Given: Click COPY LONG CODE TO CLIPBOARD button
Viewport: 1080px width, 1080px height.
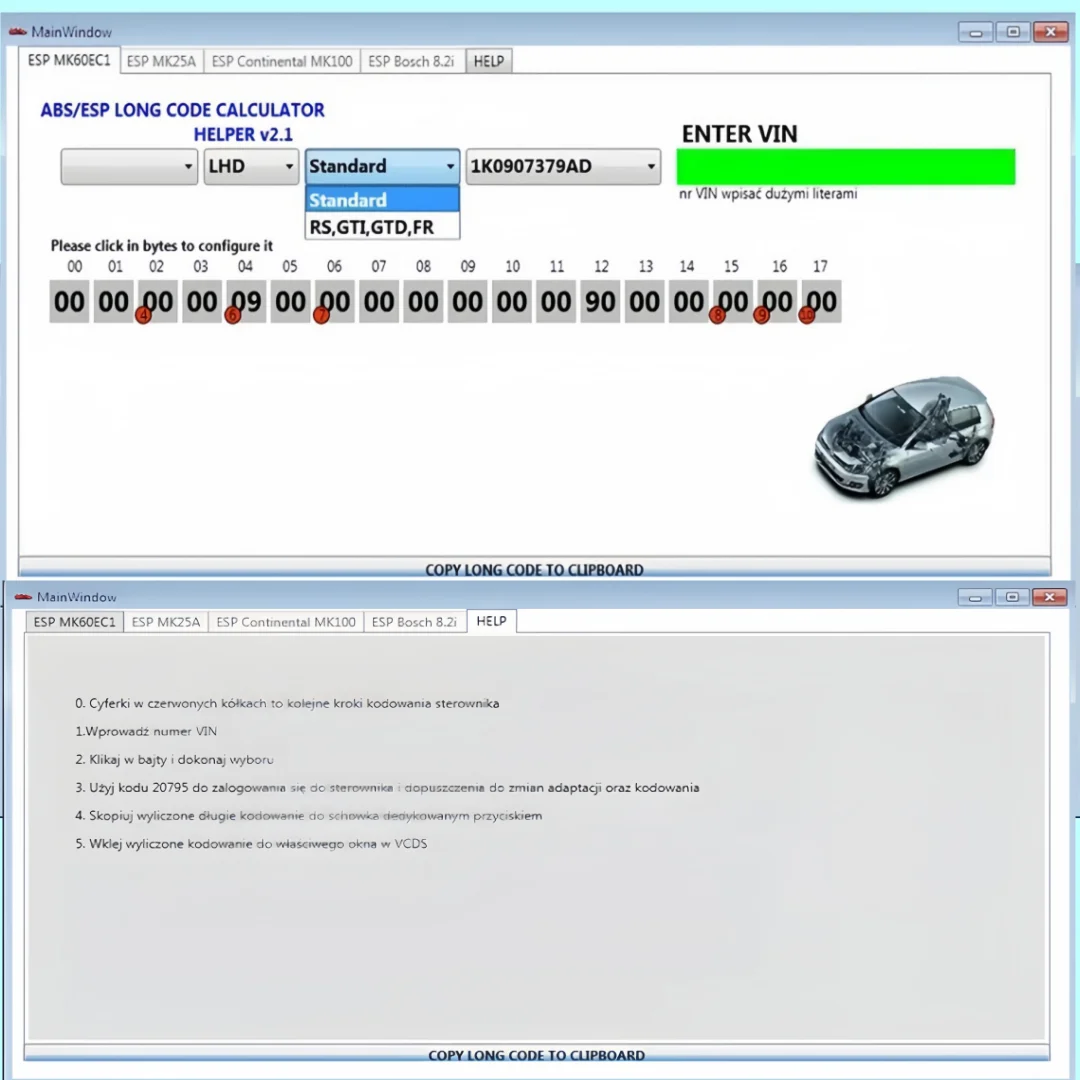Looking at the screenshot, I should point(534,569).
